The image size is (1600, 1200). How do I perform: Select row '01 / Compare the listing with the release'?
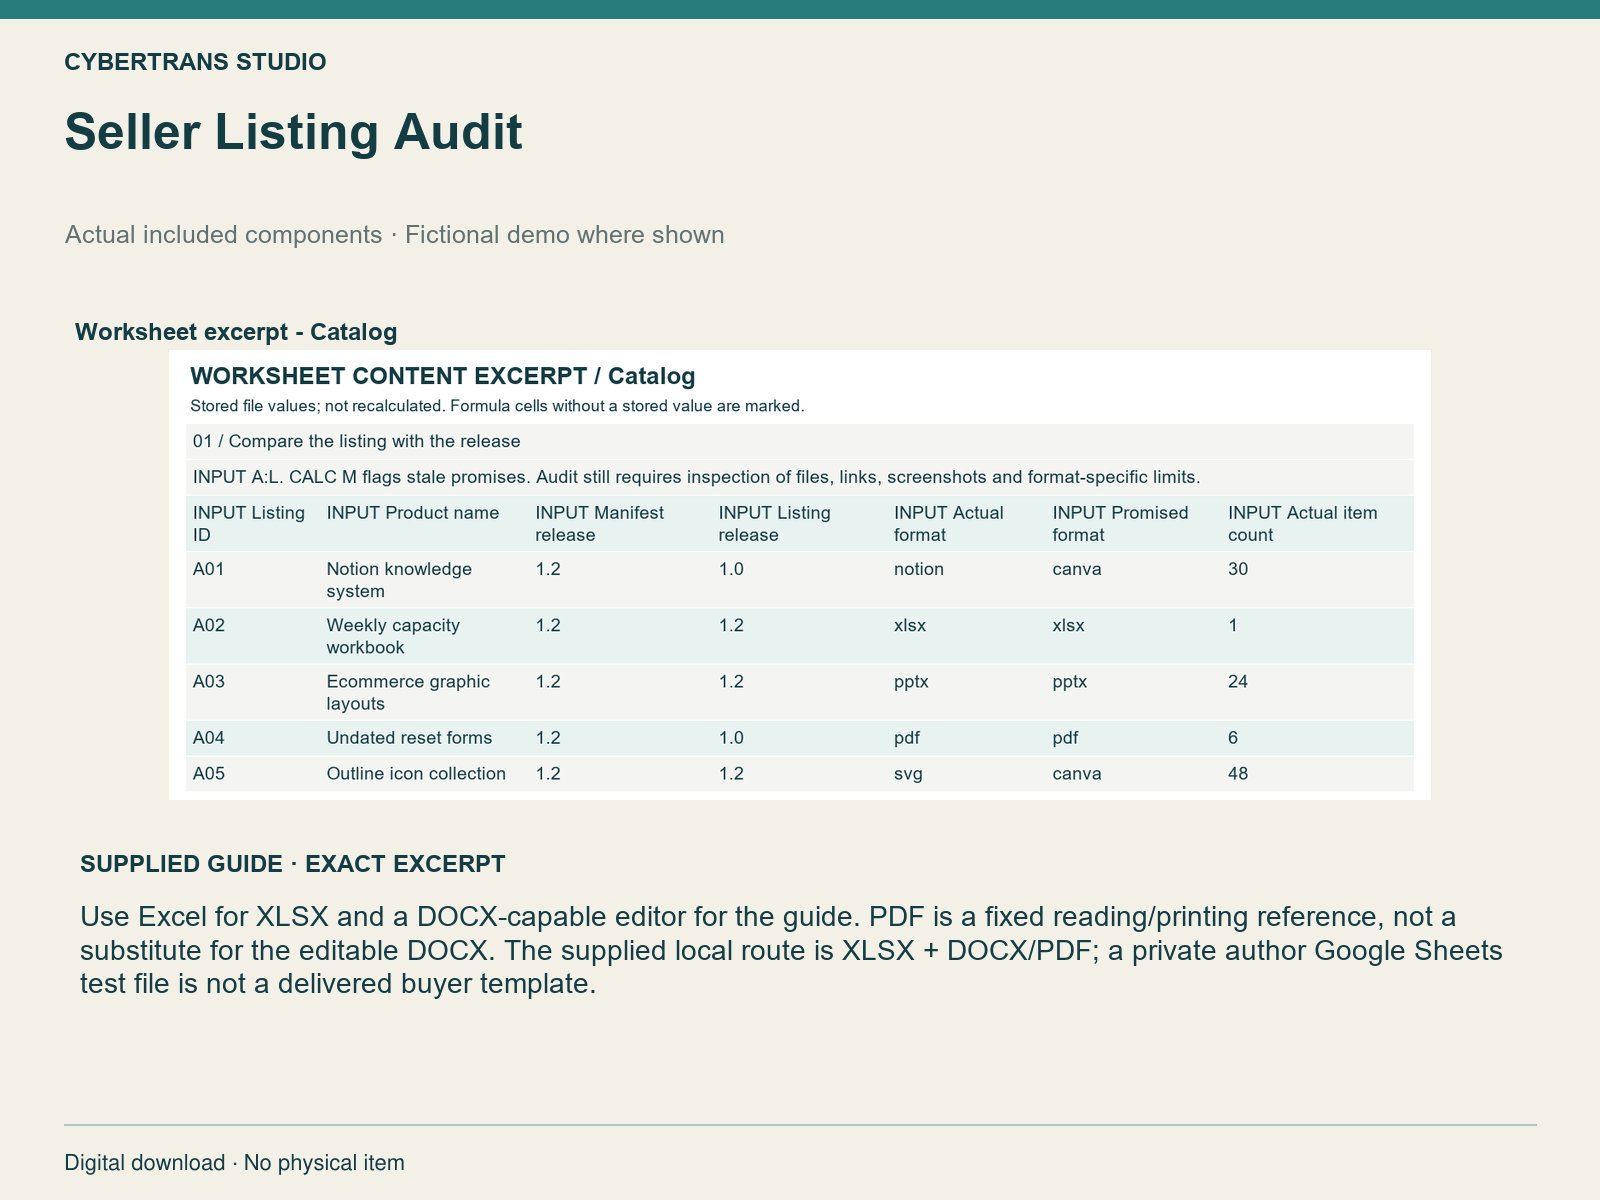pos(799,441)
